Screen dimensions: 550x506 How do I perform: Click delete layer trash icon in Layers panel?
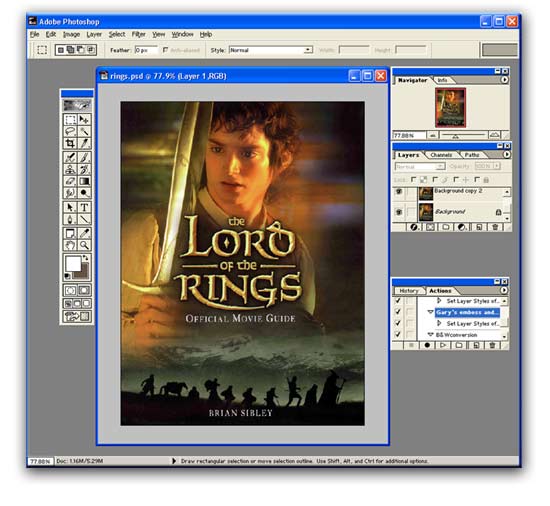point(495,227)
